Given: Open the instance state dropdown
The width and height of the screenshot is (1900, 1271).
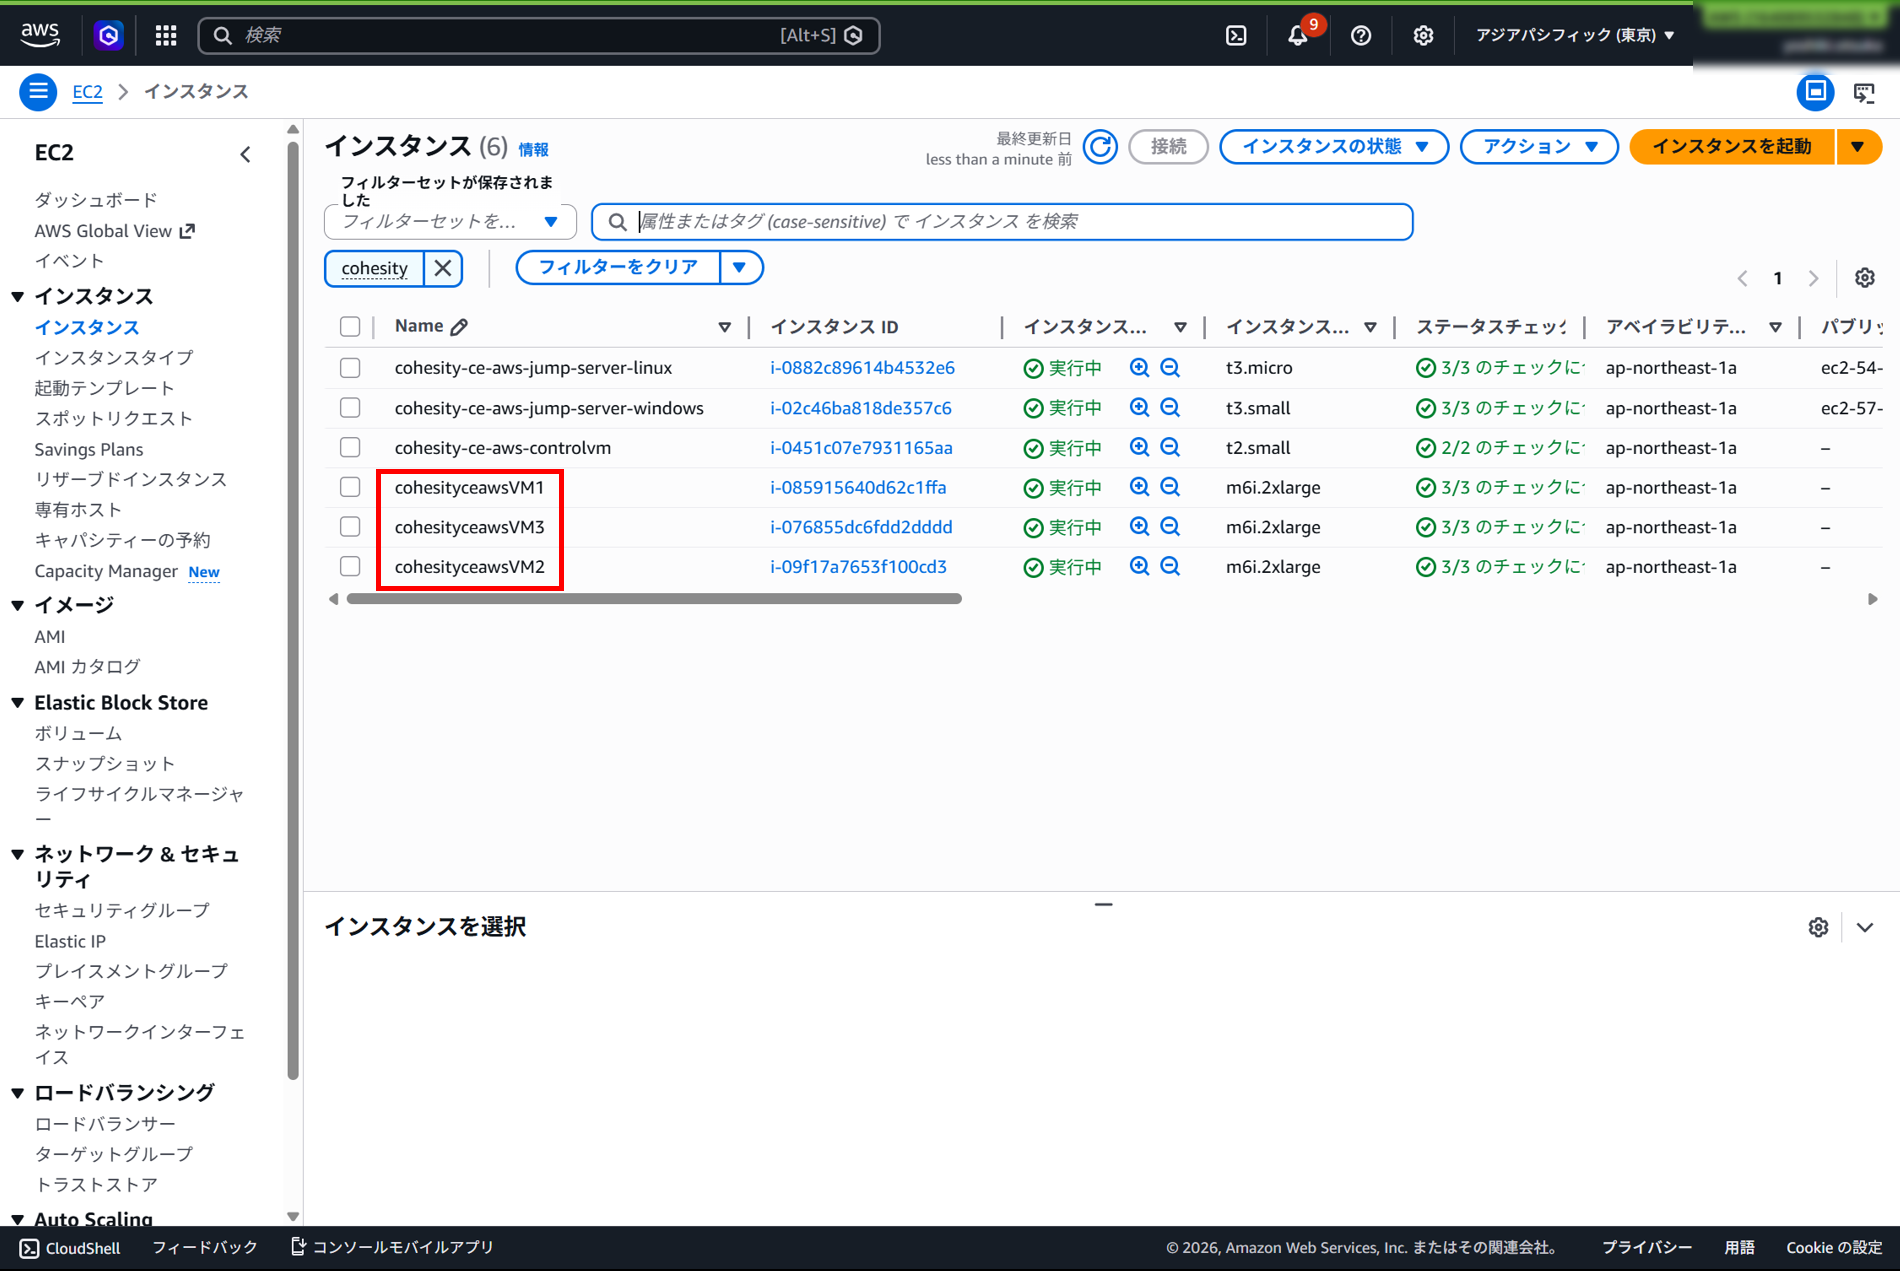Looking at the screenshot, I should click(1334, 146).
